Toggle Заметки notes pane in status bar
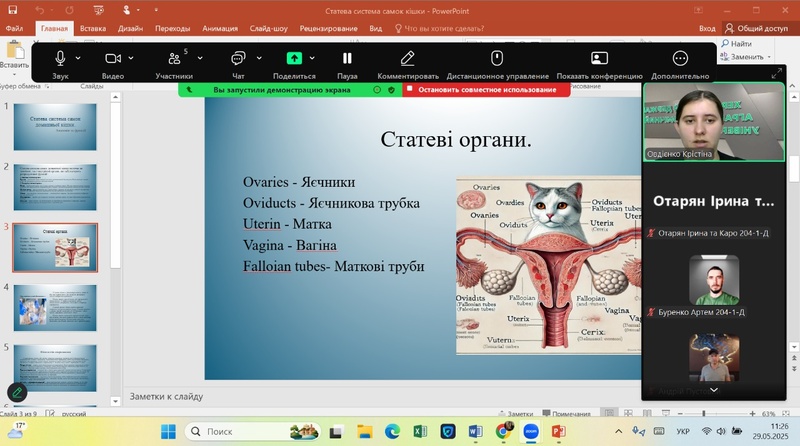This screenshot has height=446, width=800. [x=515, y=414]
